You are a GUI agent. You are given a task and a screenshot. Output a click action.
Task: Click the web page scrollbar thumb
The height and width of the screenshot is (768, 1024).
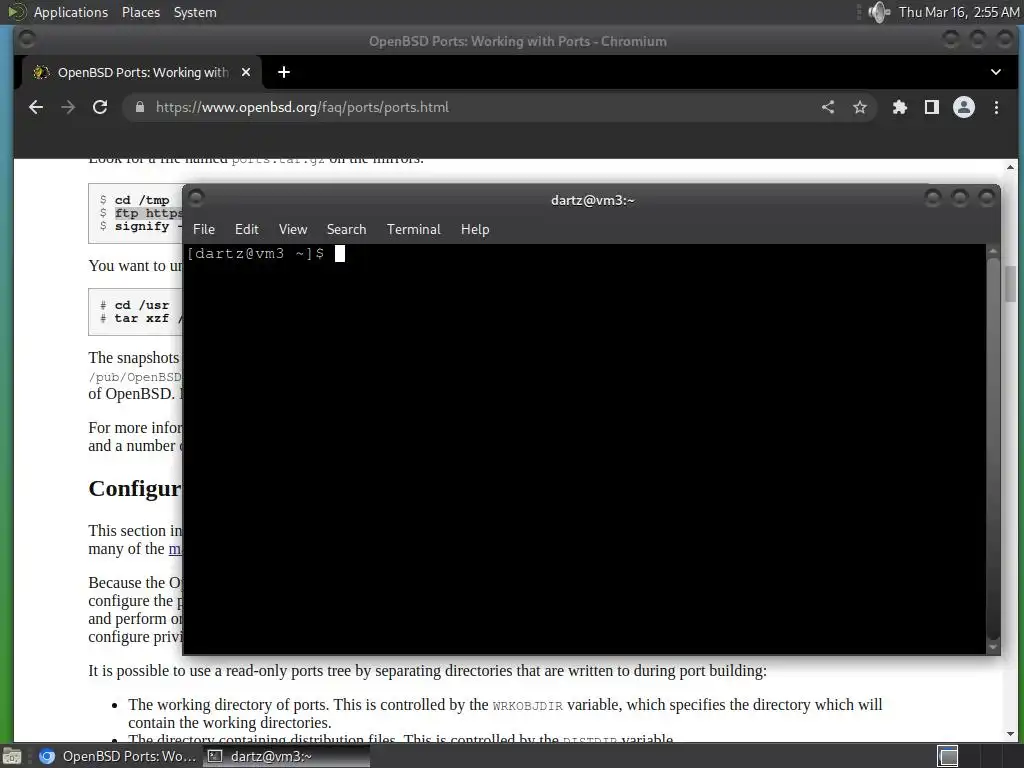1010,283
